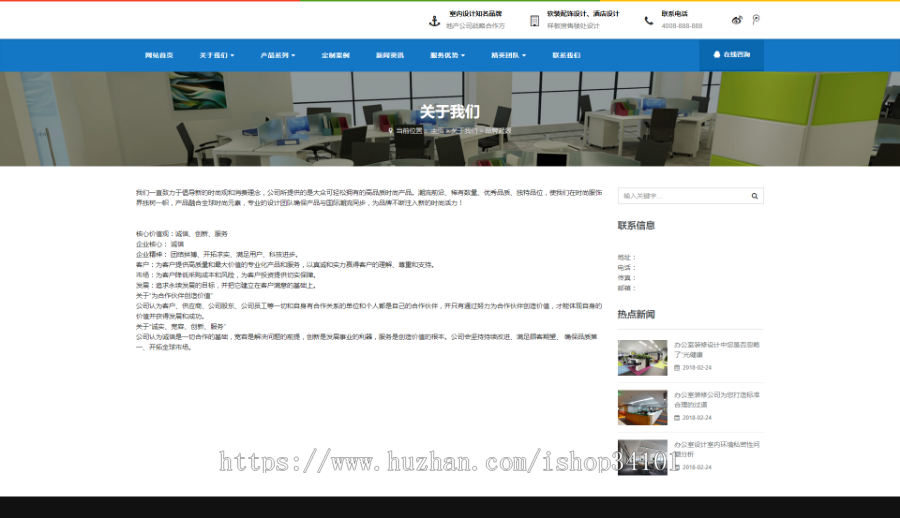Click the 在线咨询 button
The image size is (900, 518).
pos(731,55)
